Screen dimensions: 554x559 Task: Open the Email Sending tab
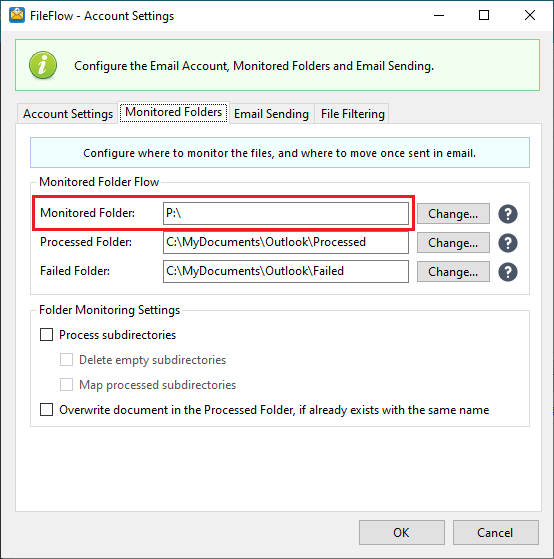click(271, 114)
